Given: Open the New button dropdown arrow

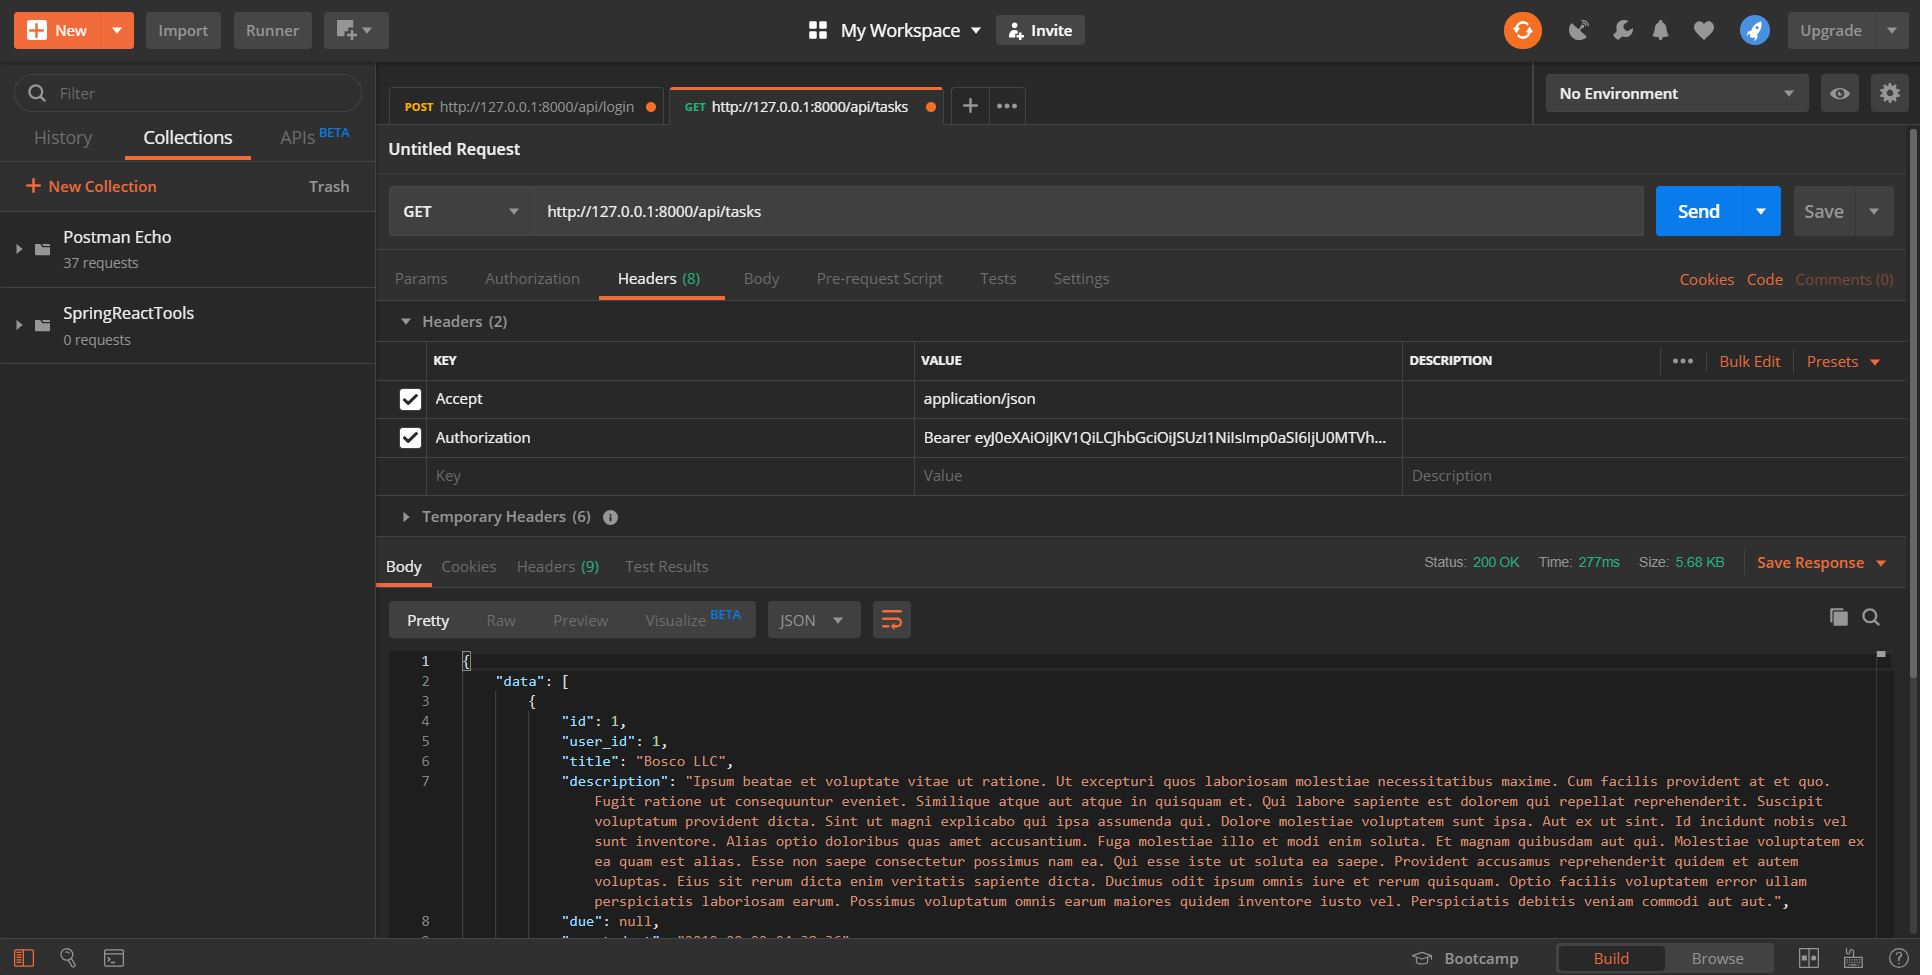Looking at the screenshot, I should [117, 30].
